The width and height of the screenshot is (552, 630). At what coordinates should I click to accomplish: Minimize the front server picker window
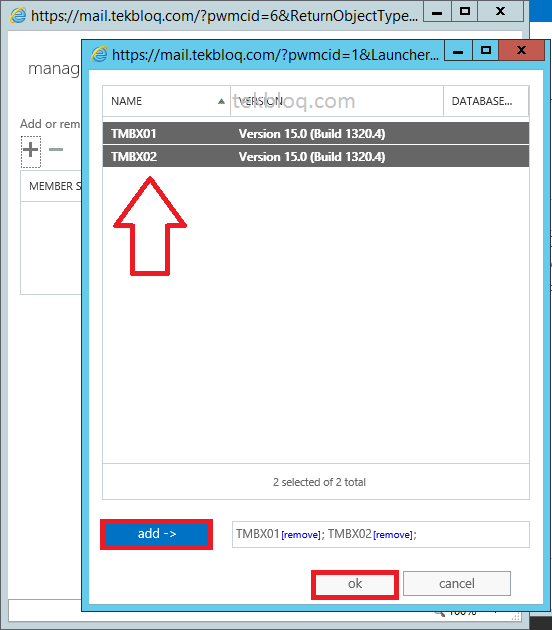(458, 51)
